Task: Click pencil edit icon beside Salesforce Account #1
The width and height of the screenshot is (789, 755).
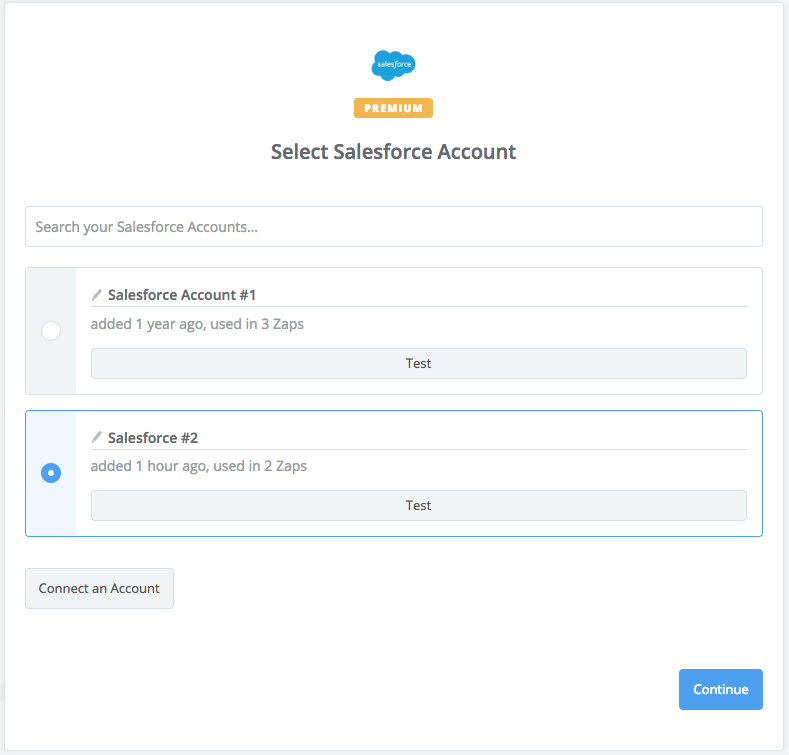Action: (x=97, y=295)
